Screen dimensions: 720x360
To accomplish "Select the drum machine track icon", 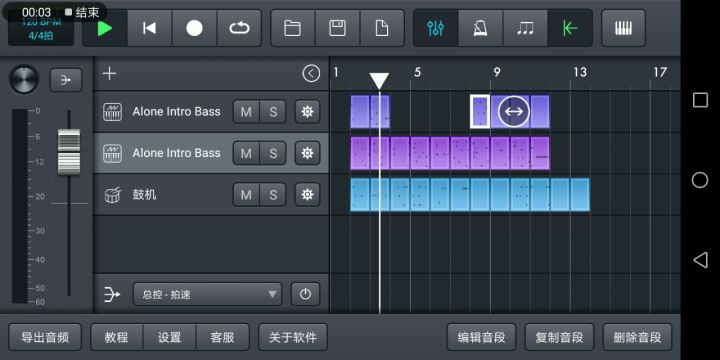I will [x=112, y=195].
